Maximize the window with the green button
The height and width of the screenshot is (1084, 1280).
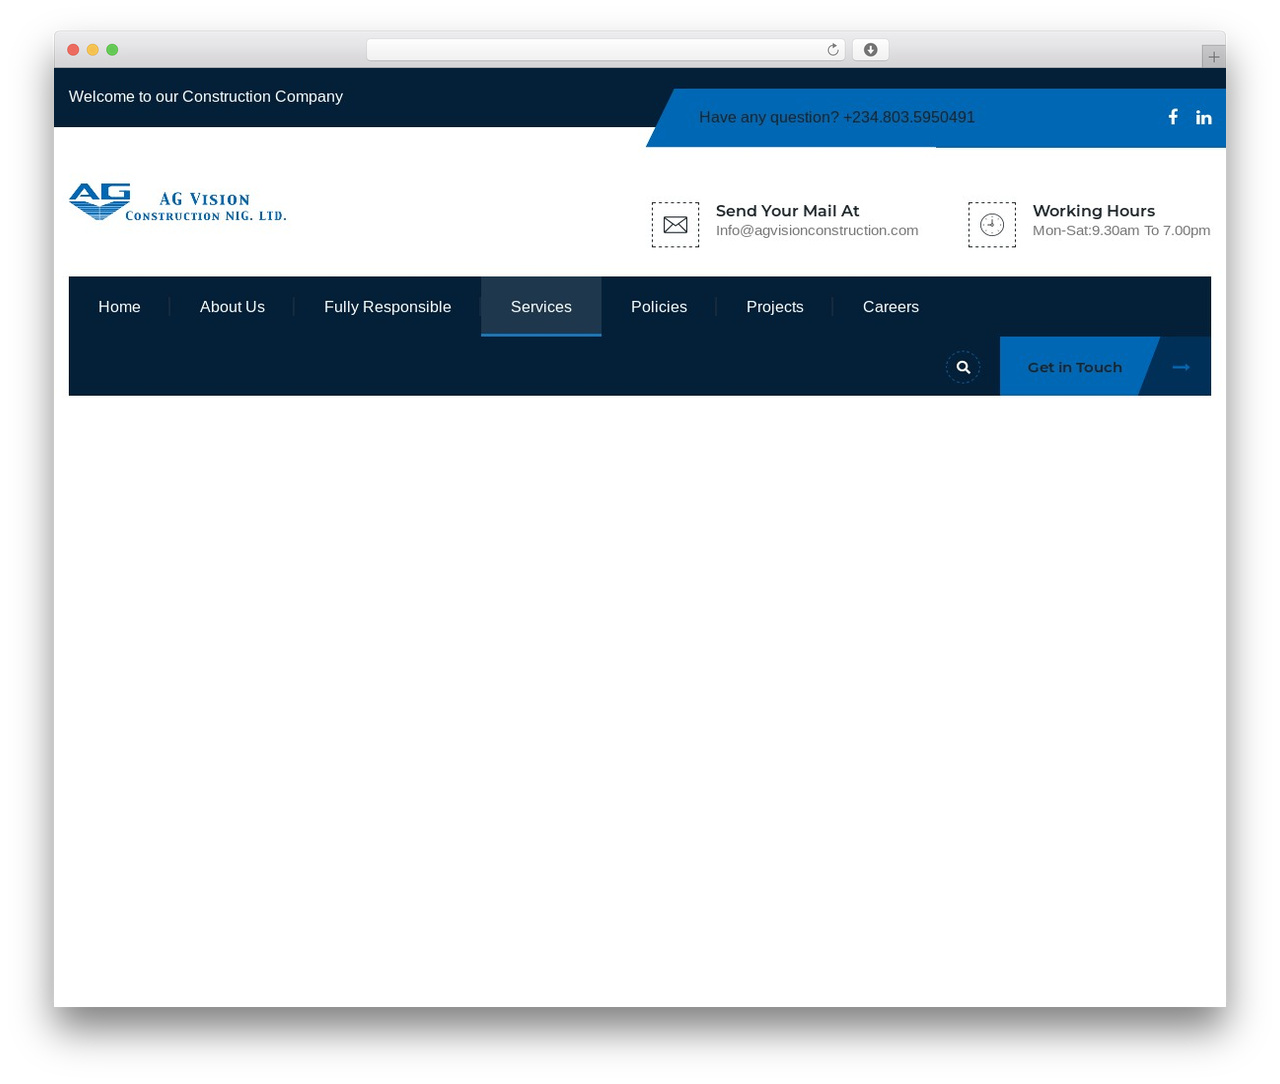[x=112, y=50]
